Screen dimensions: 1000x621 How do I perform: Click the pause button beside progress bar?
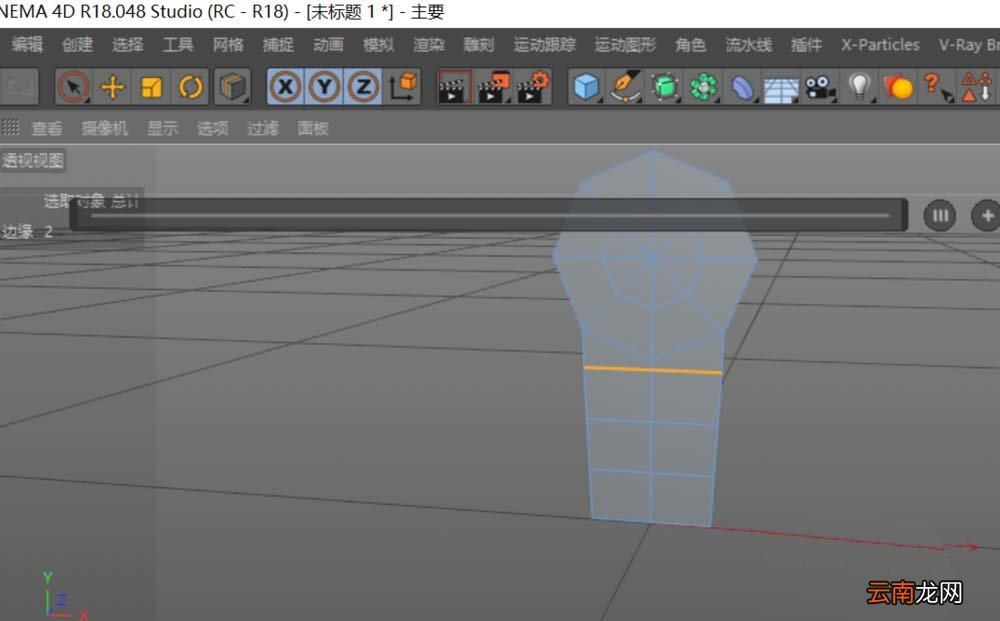pyautogui.click(x=939, y=216)
